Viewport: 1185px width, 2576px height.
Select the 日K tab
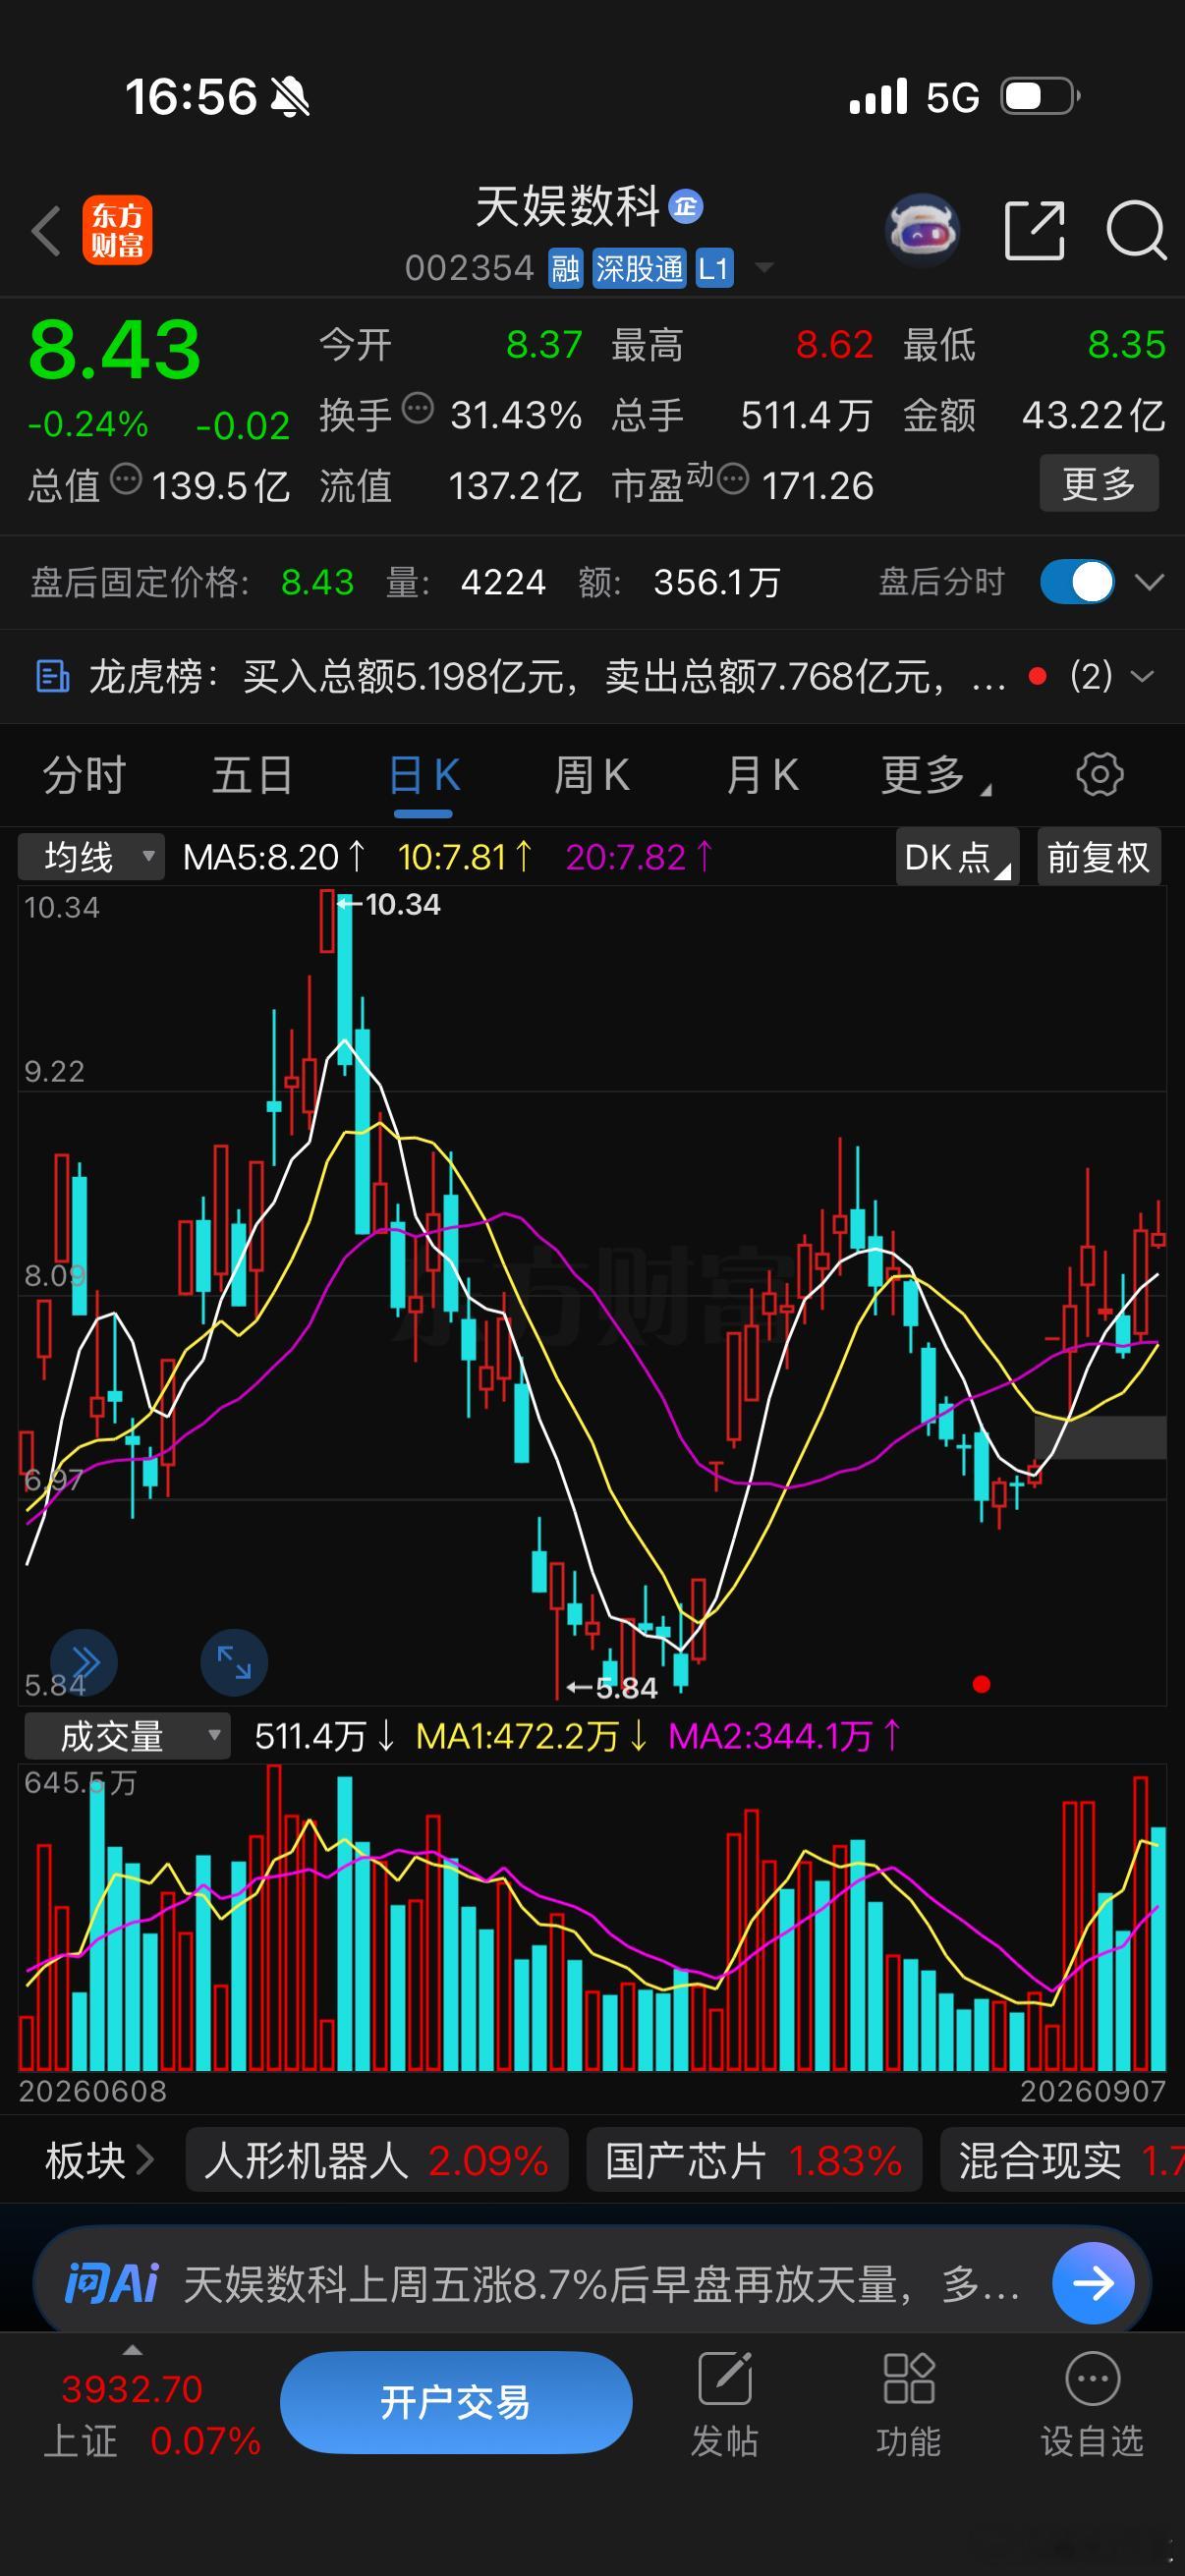point(424,775)
